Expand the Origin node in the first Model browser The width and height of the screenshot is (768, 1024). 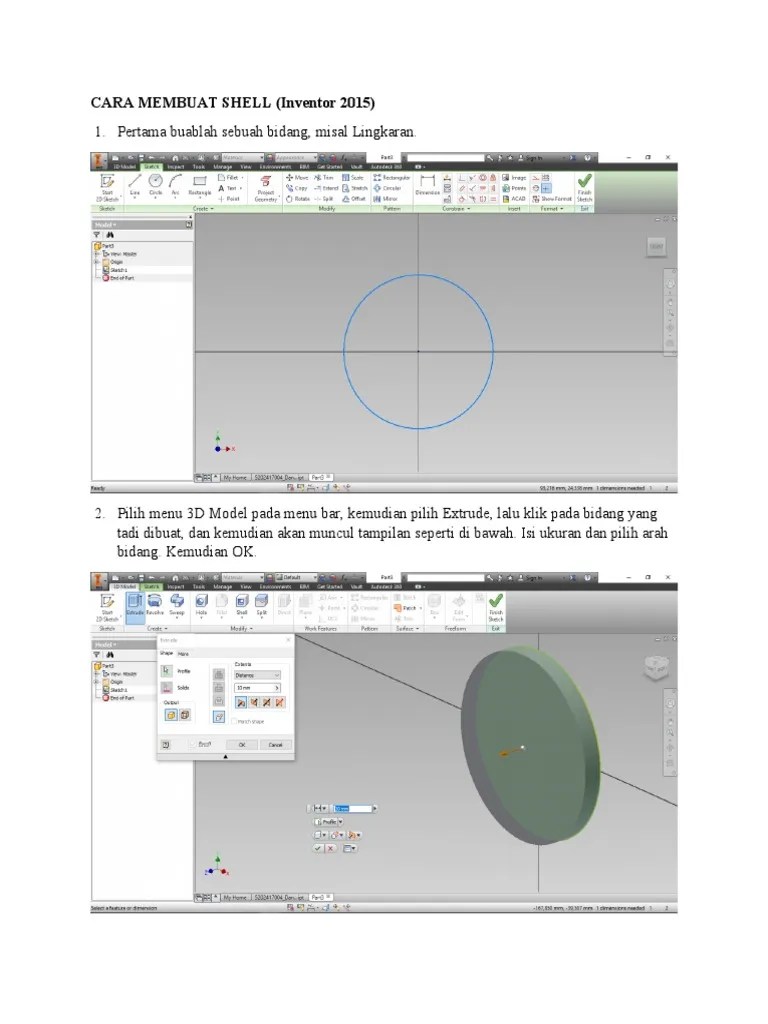coord(97,262)
